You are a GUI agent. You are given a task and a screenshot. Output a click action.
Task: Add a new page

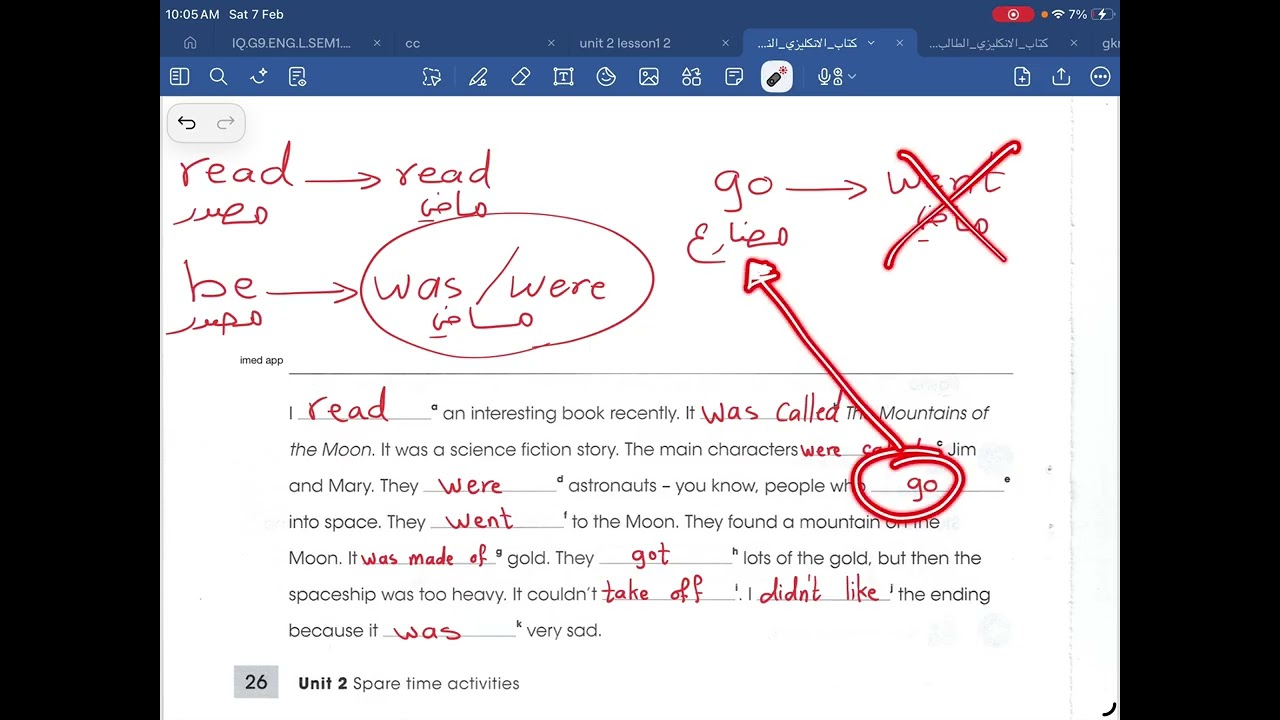[x=1022, y=77]
